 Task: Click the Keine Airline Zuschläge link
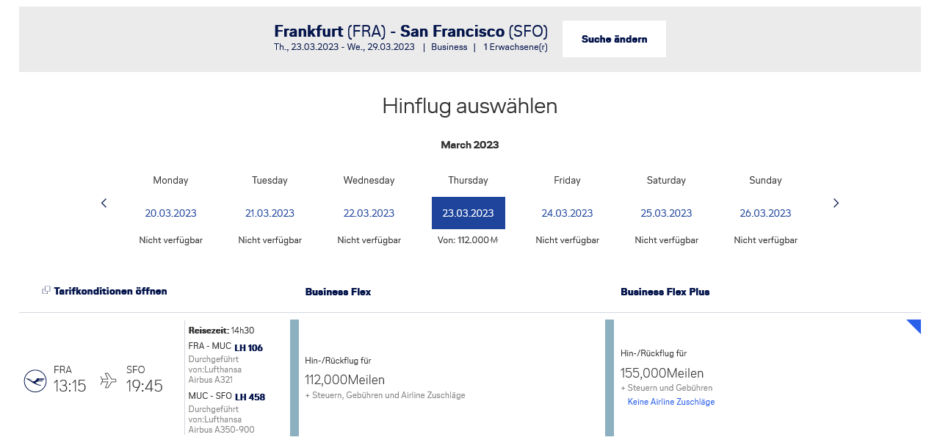tap(670, 402)
